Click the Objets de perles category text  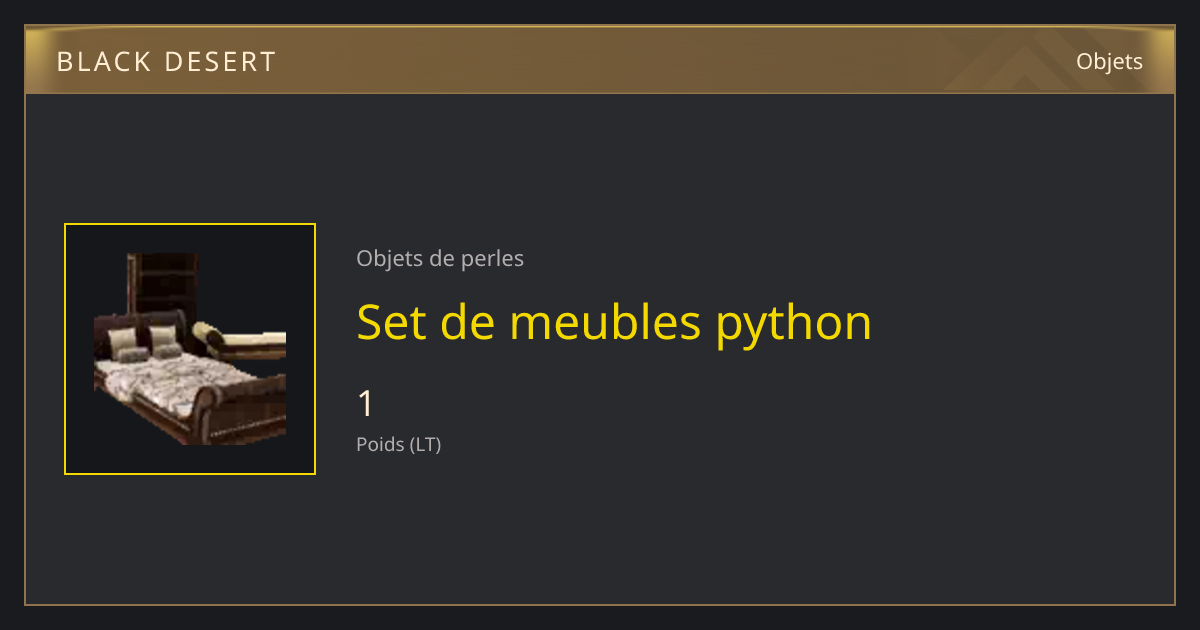[440, 259]
